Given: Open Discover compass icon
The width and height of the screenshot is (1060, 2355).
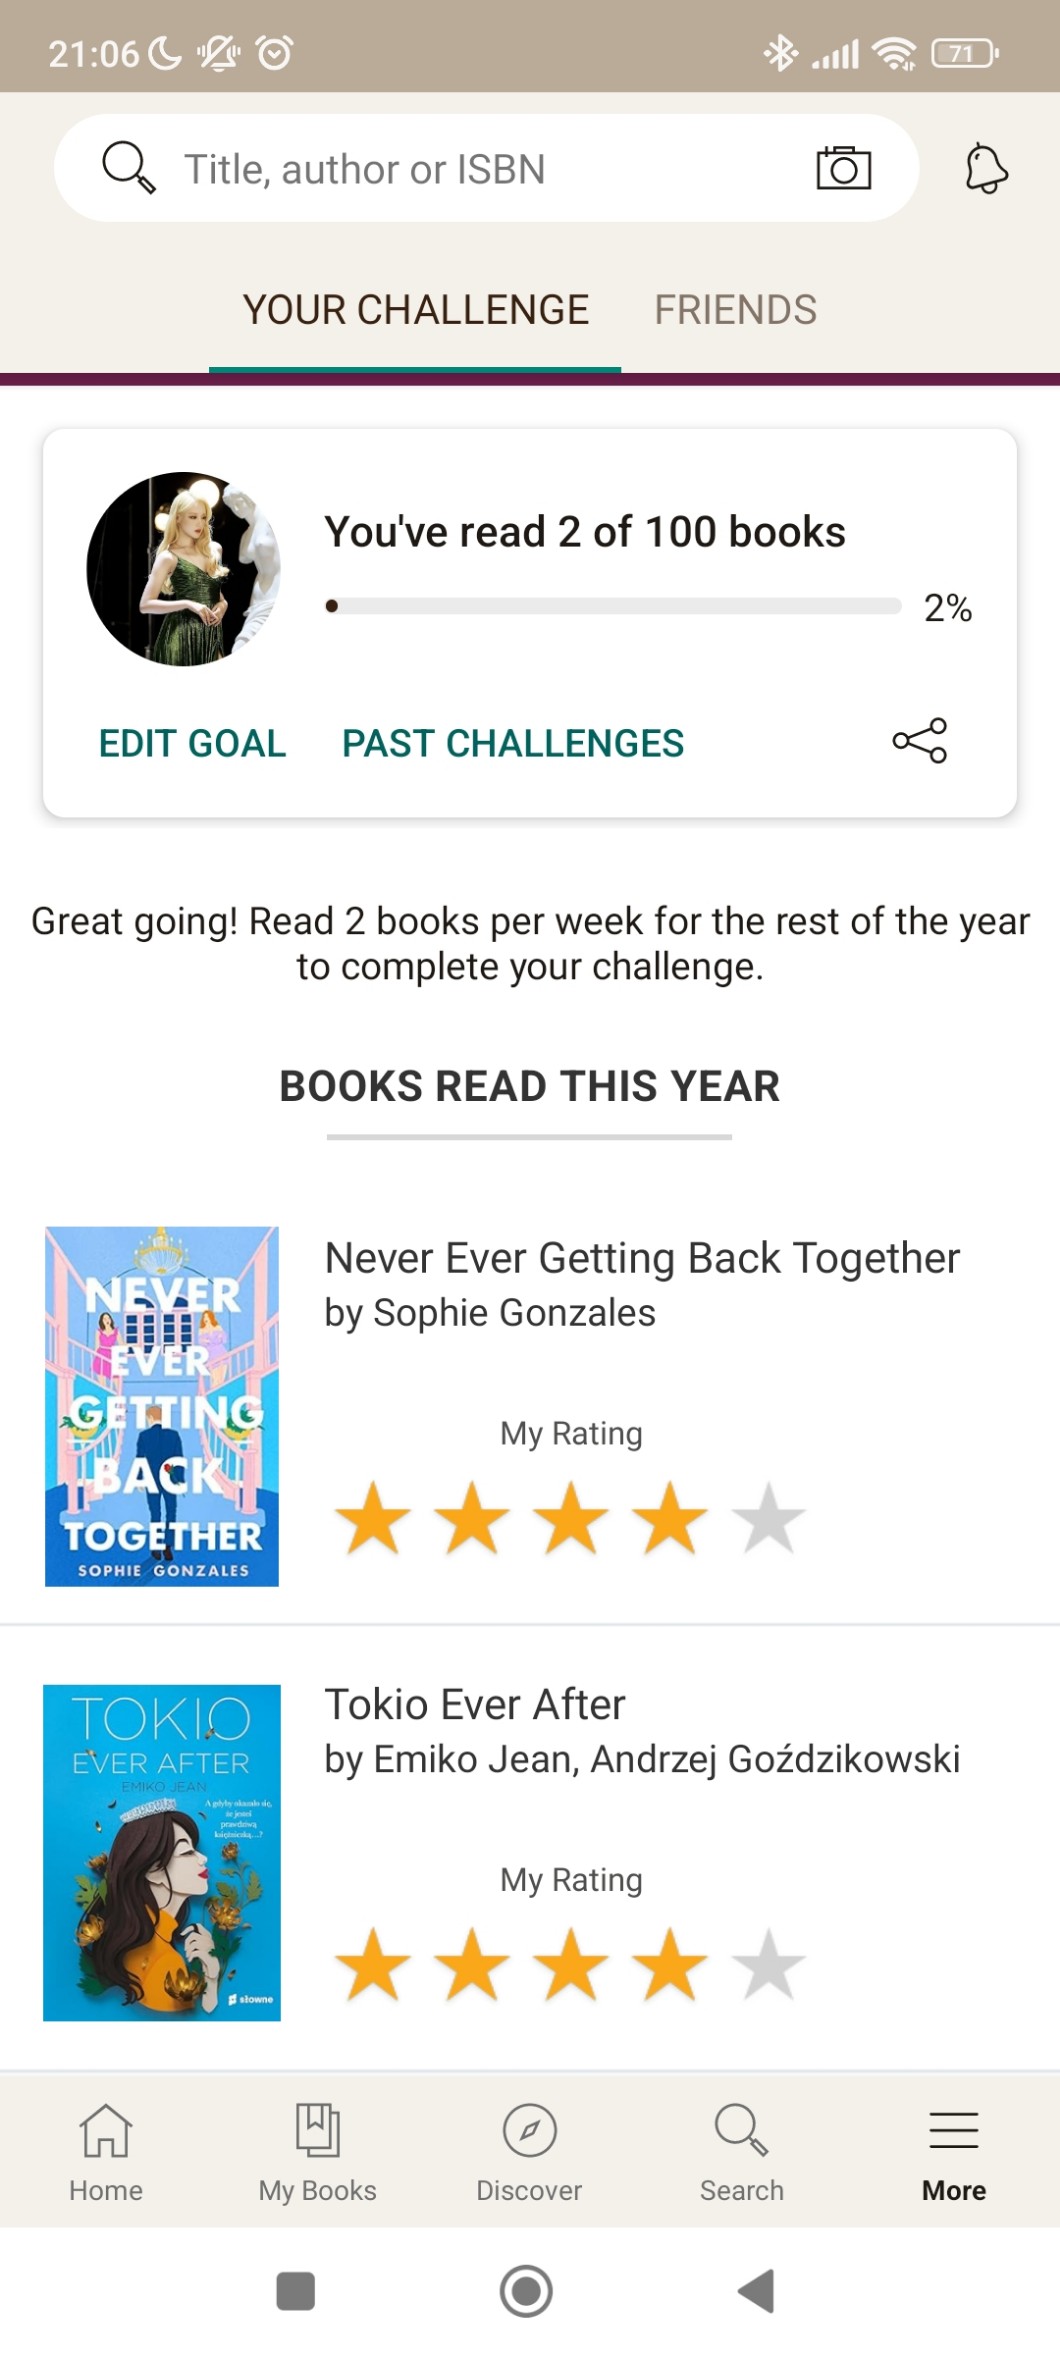Looking at the screenshot, I should pyautogui.click(x=529, y=2150).
